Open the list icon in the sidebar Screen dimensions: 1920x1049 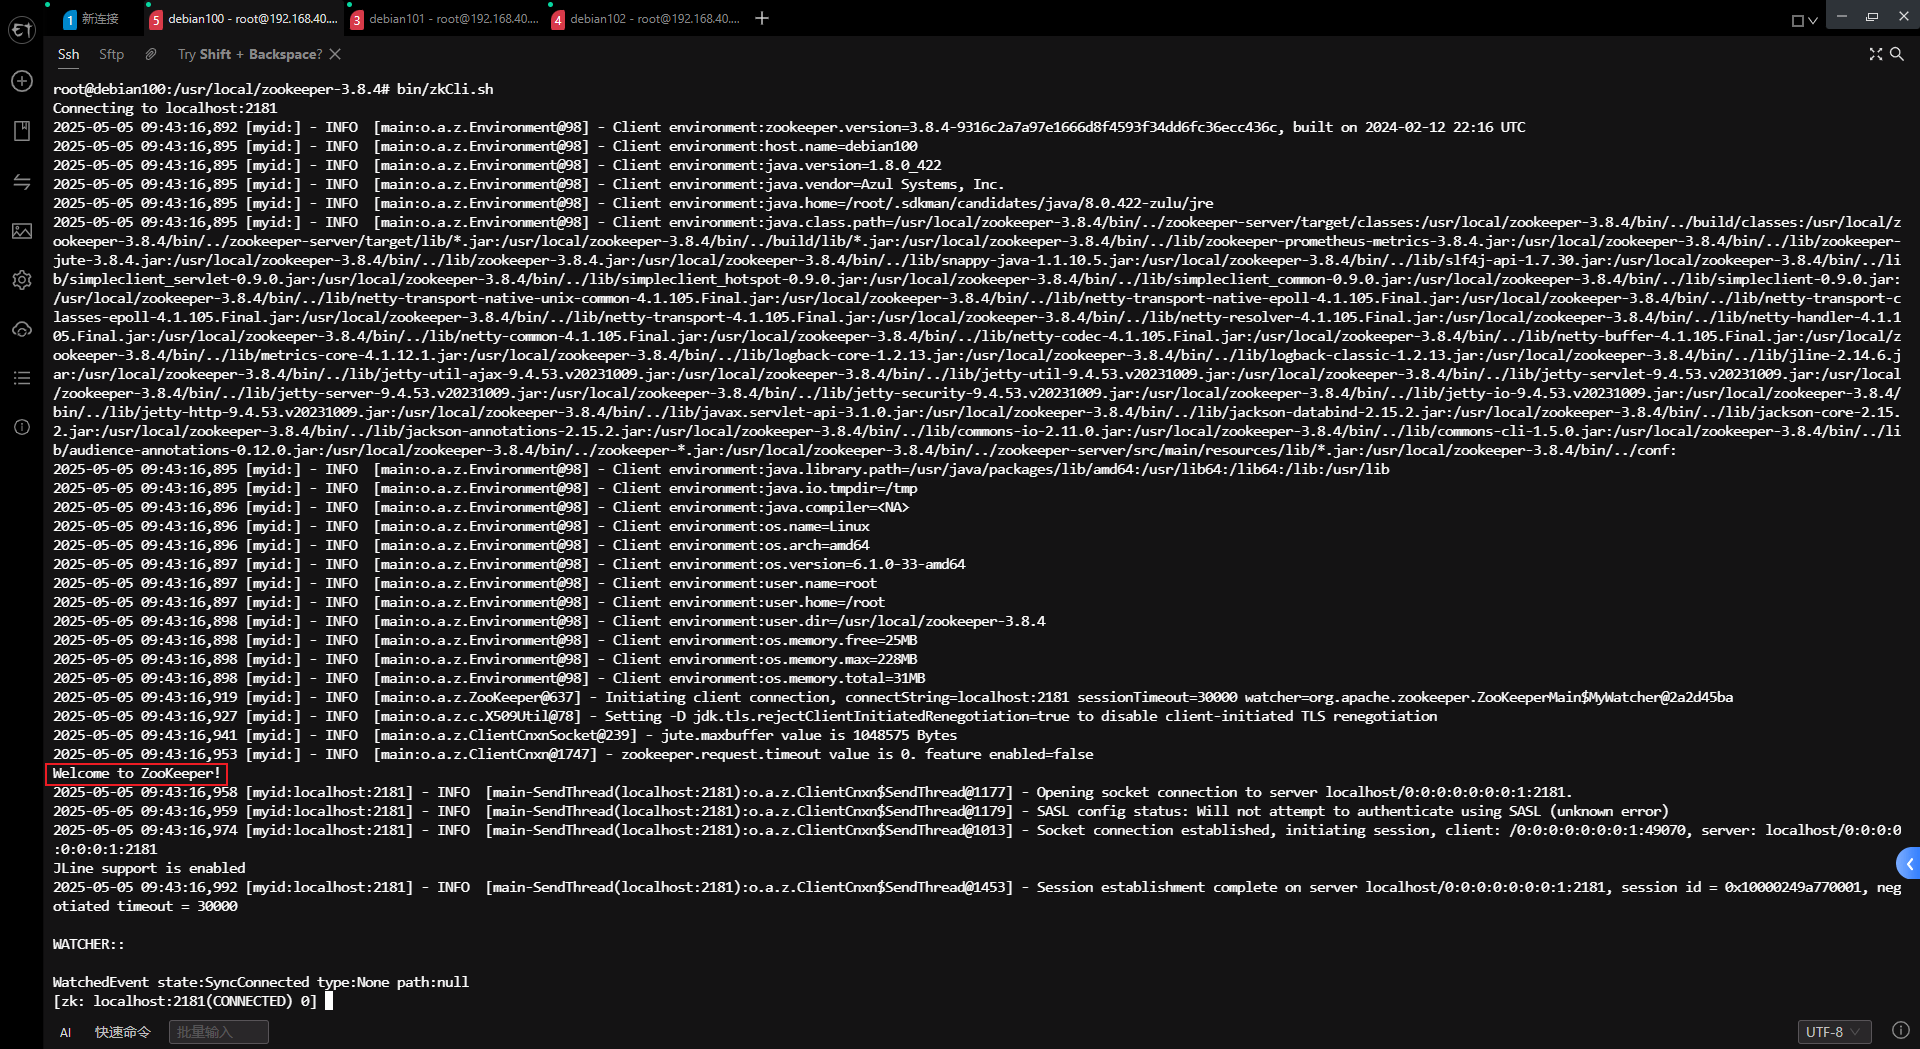tap(22, 378)
